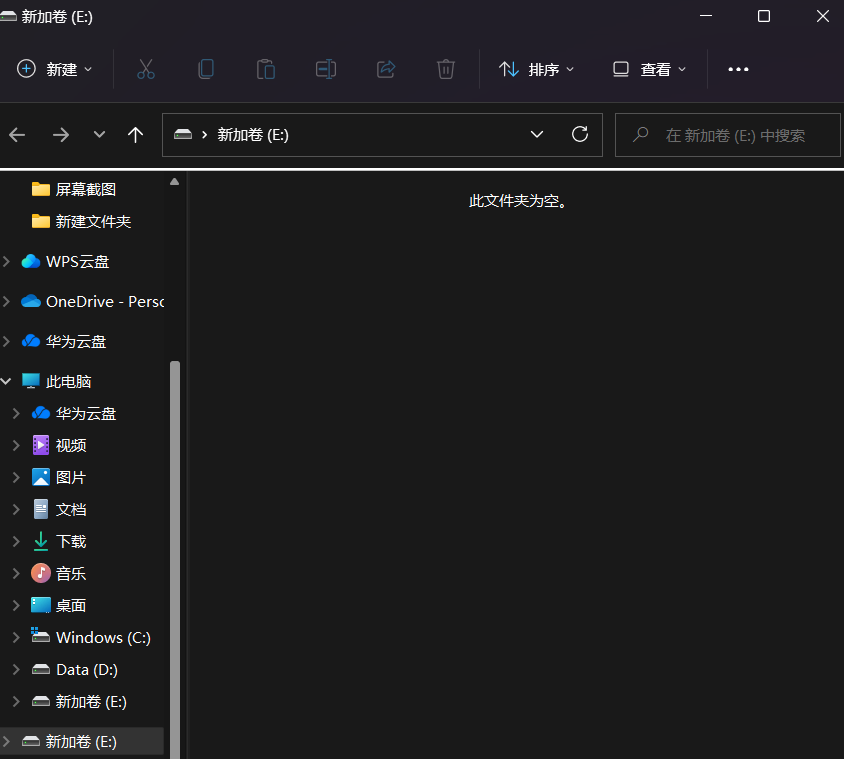Click the Rename icon in toolbar
Viewport: 844px width, 759px height.
tap(326, 69)
